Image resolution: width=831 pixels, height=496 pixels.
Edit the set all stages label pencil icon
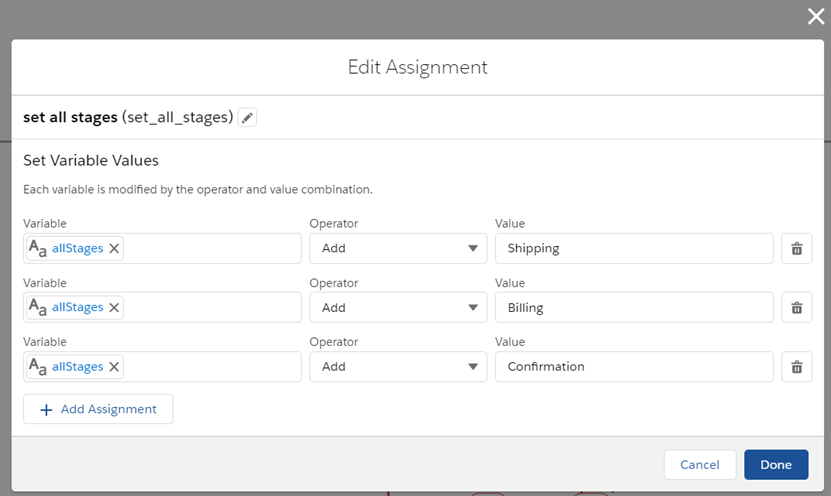247,117
